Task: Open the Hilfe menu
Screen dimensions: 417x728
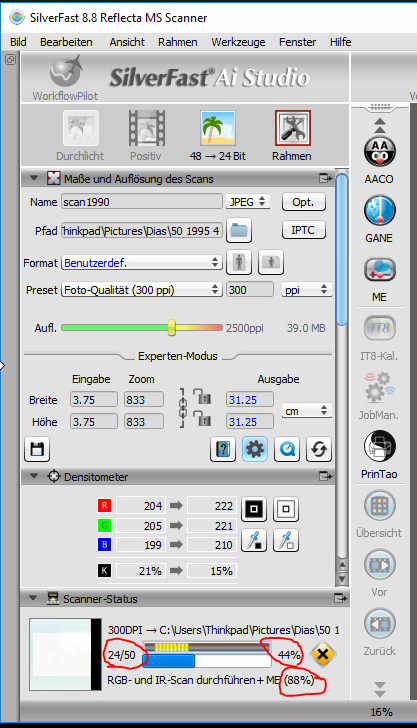Action: pos(340,42)
